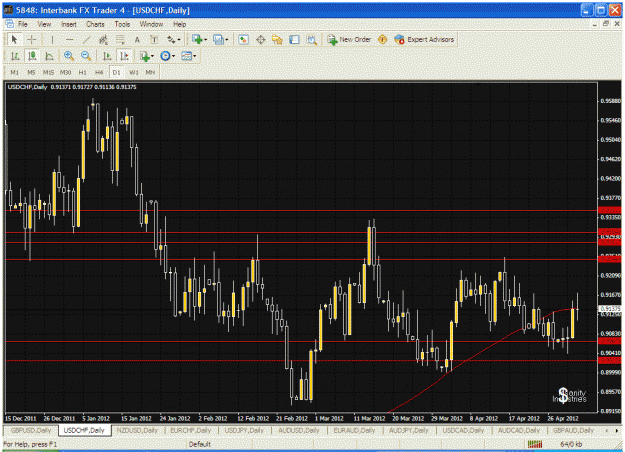Expand the Indicators list dropdown arrow
The image size is (625, 452).
[x=153, y=57]
